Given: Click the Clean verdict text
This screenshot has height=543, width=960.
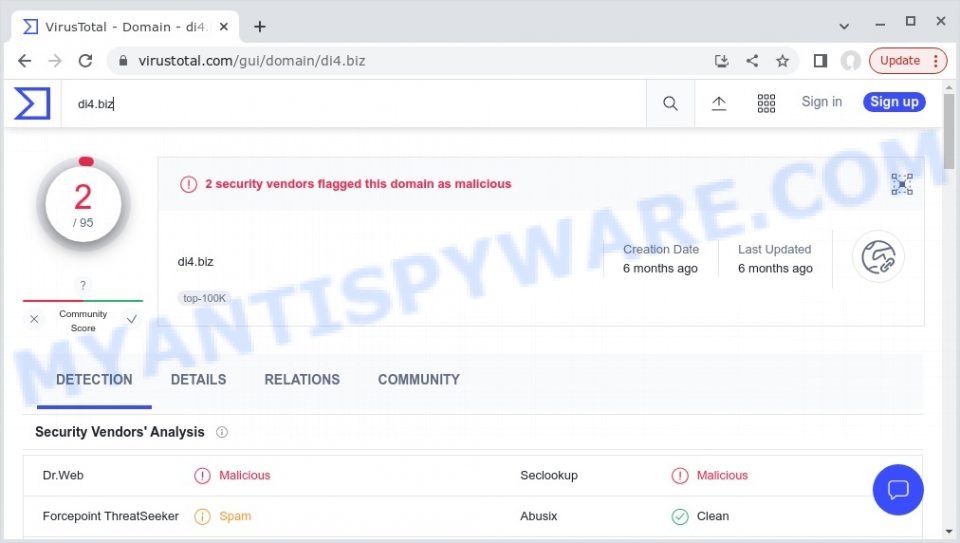Looking at the screenshot, I should click(x=713, y=517).
